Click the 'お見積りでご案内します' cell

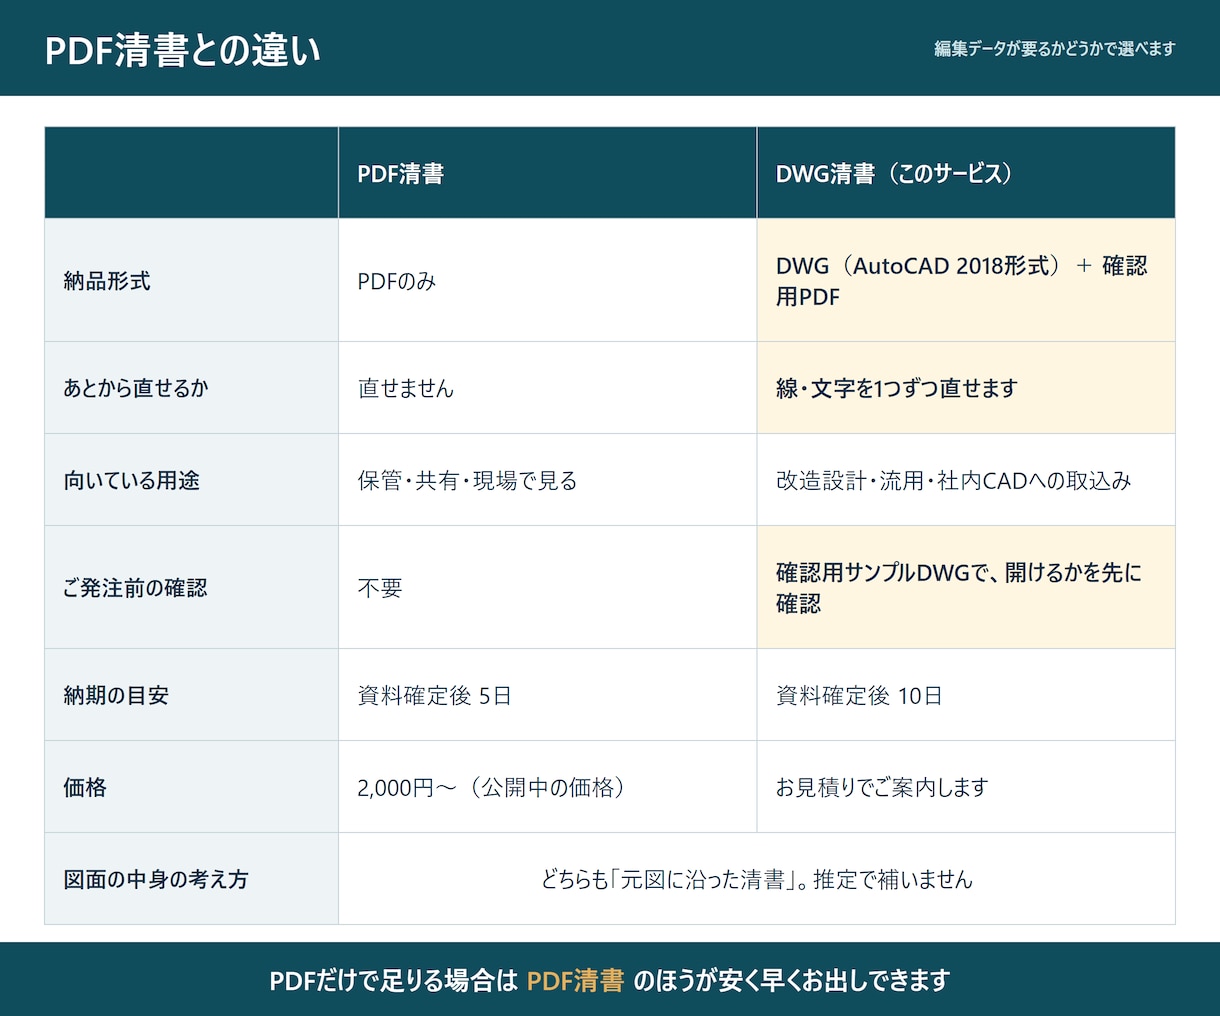965,787
